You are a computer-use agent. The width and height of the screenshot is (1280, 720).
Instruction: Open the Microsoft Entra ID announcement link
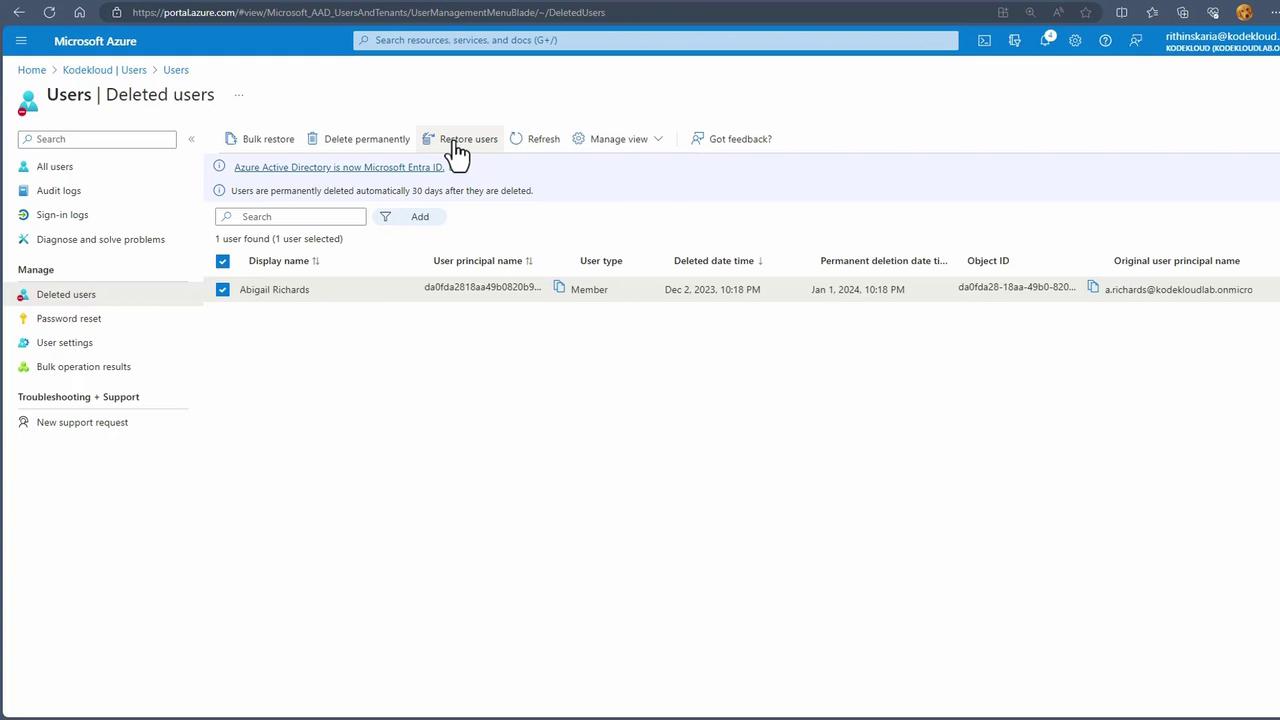[339, 167]
